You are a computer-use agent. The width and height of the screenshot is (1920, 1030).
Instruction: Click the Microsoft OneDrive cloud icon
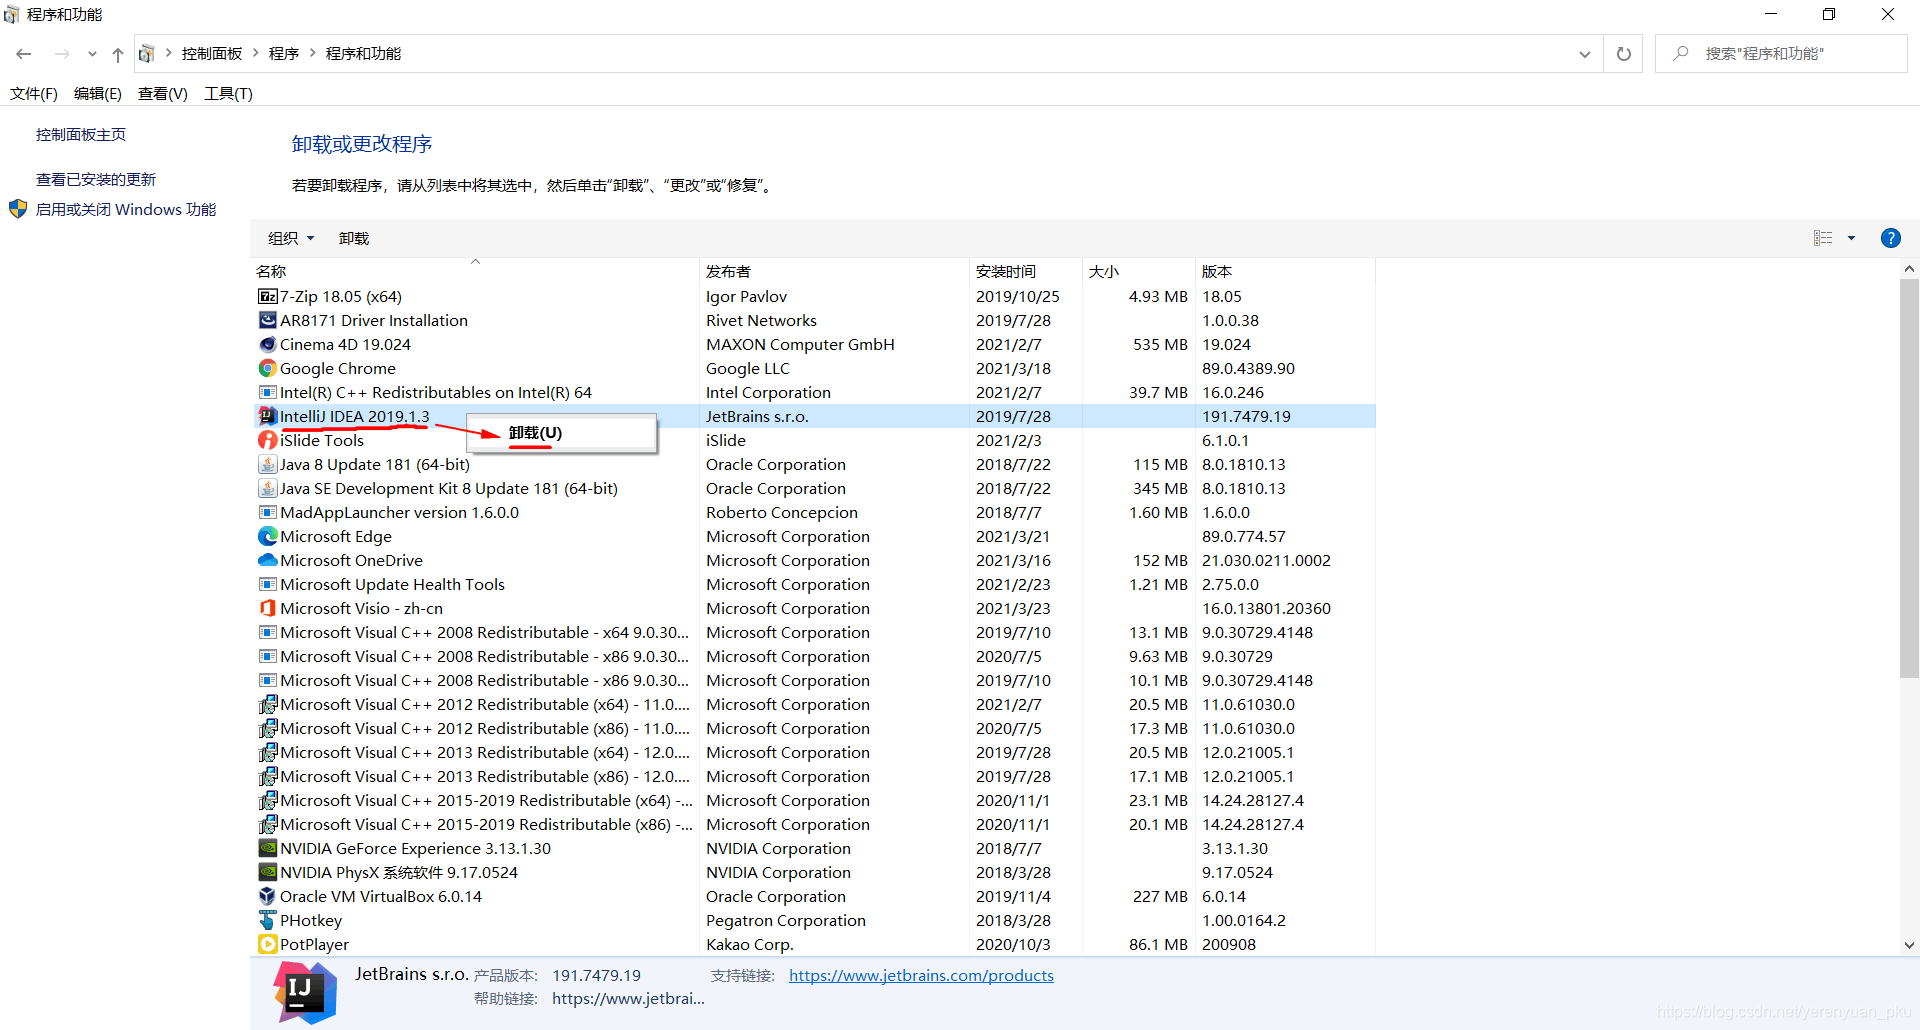coord(267,560)
